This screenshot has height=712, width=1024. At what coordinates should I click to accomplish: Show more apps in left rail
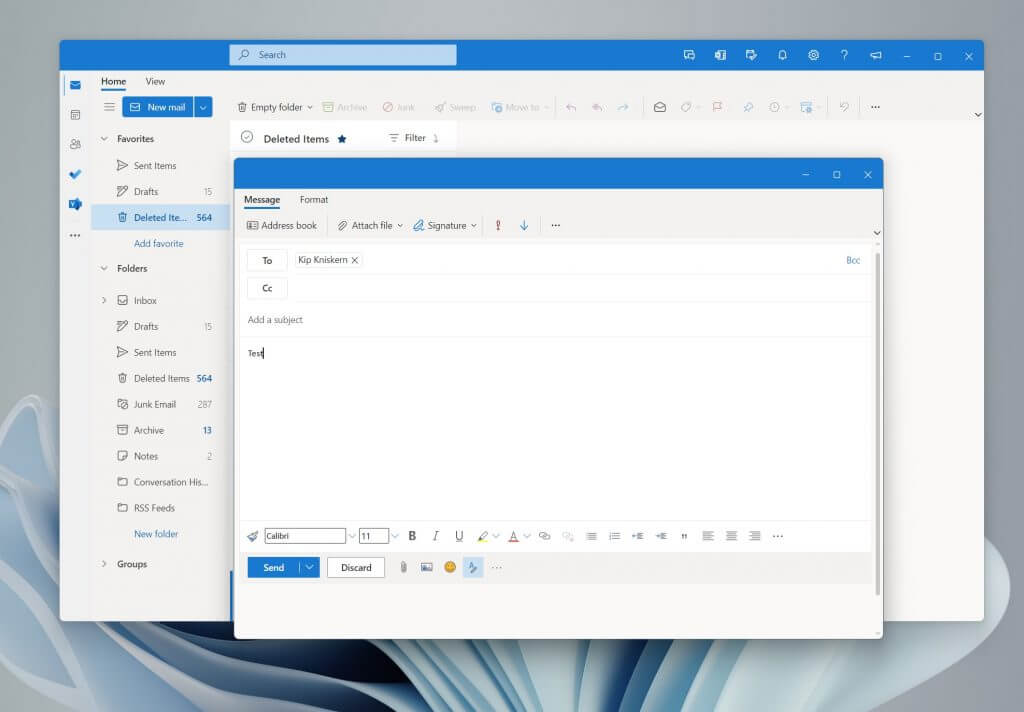pyautogui.click(x=75, y=235)
